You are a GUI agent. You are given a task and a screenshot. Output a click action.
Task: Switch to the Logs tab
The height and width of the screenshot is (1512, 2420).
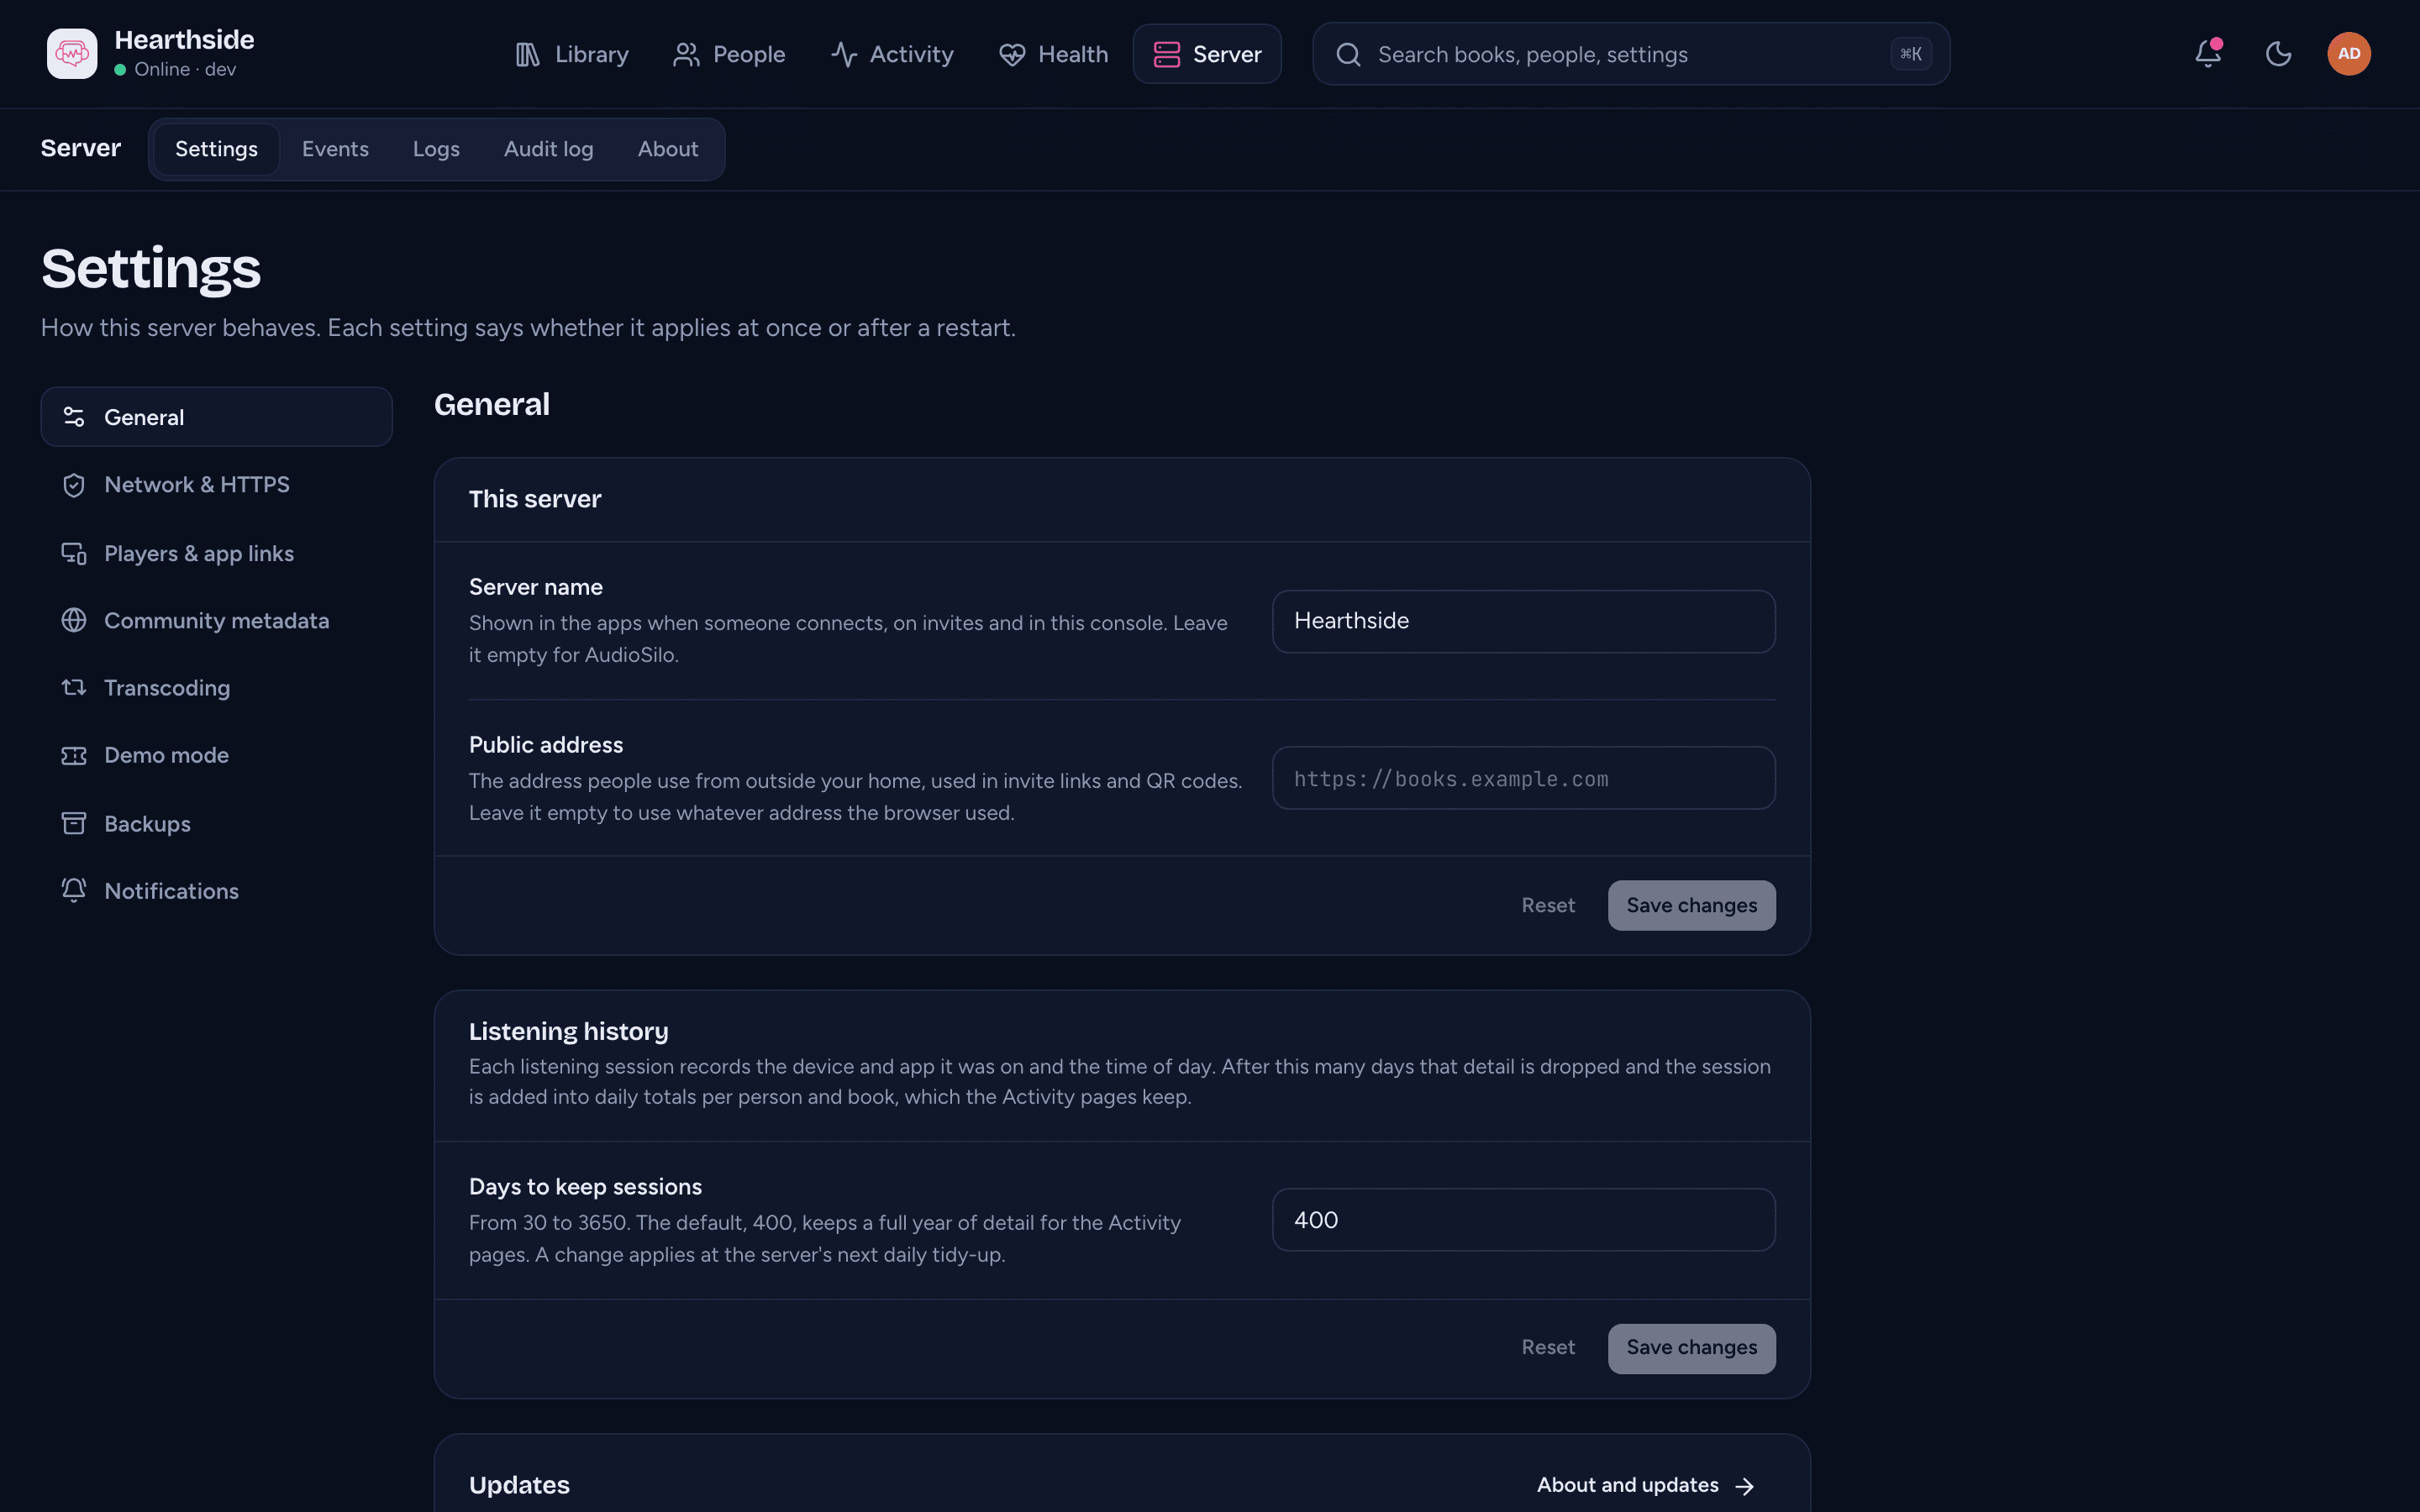coord(436,149)
